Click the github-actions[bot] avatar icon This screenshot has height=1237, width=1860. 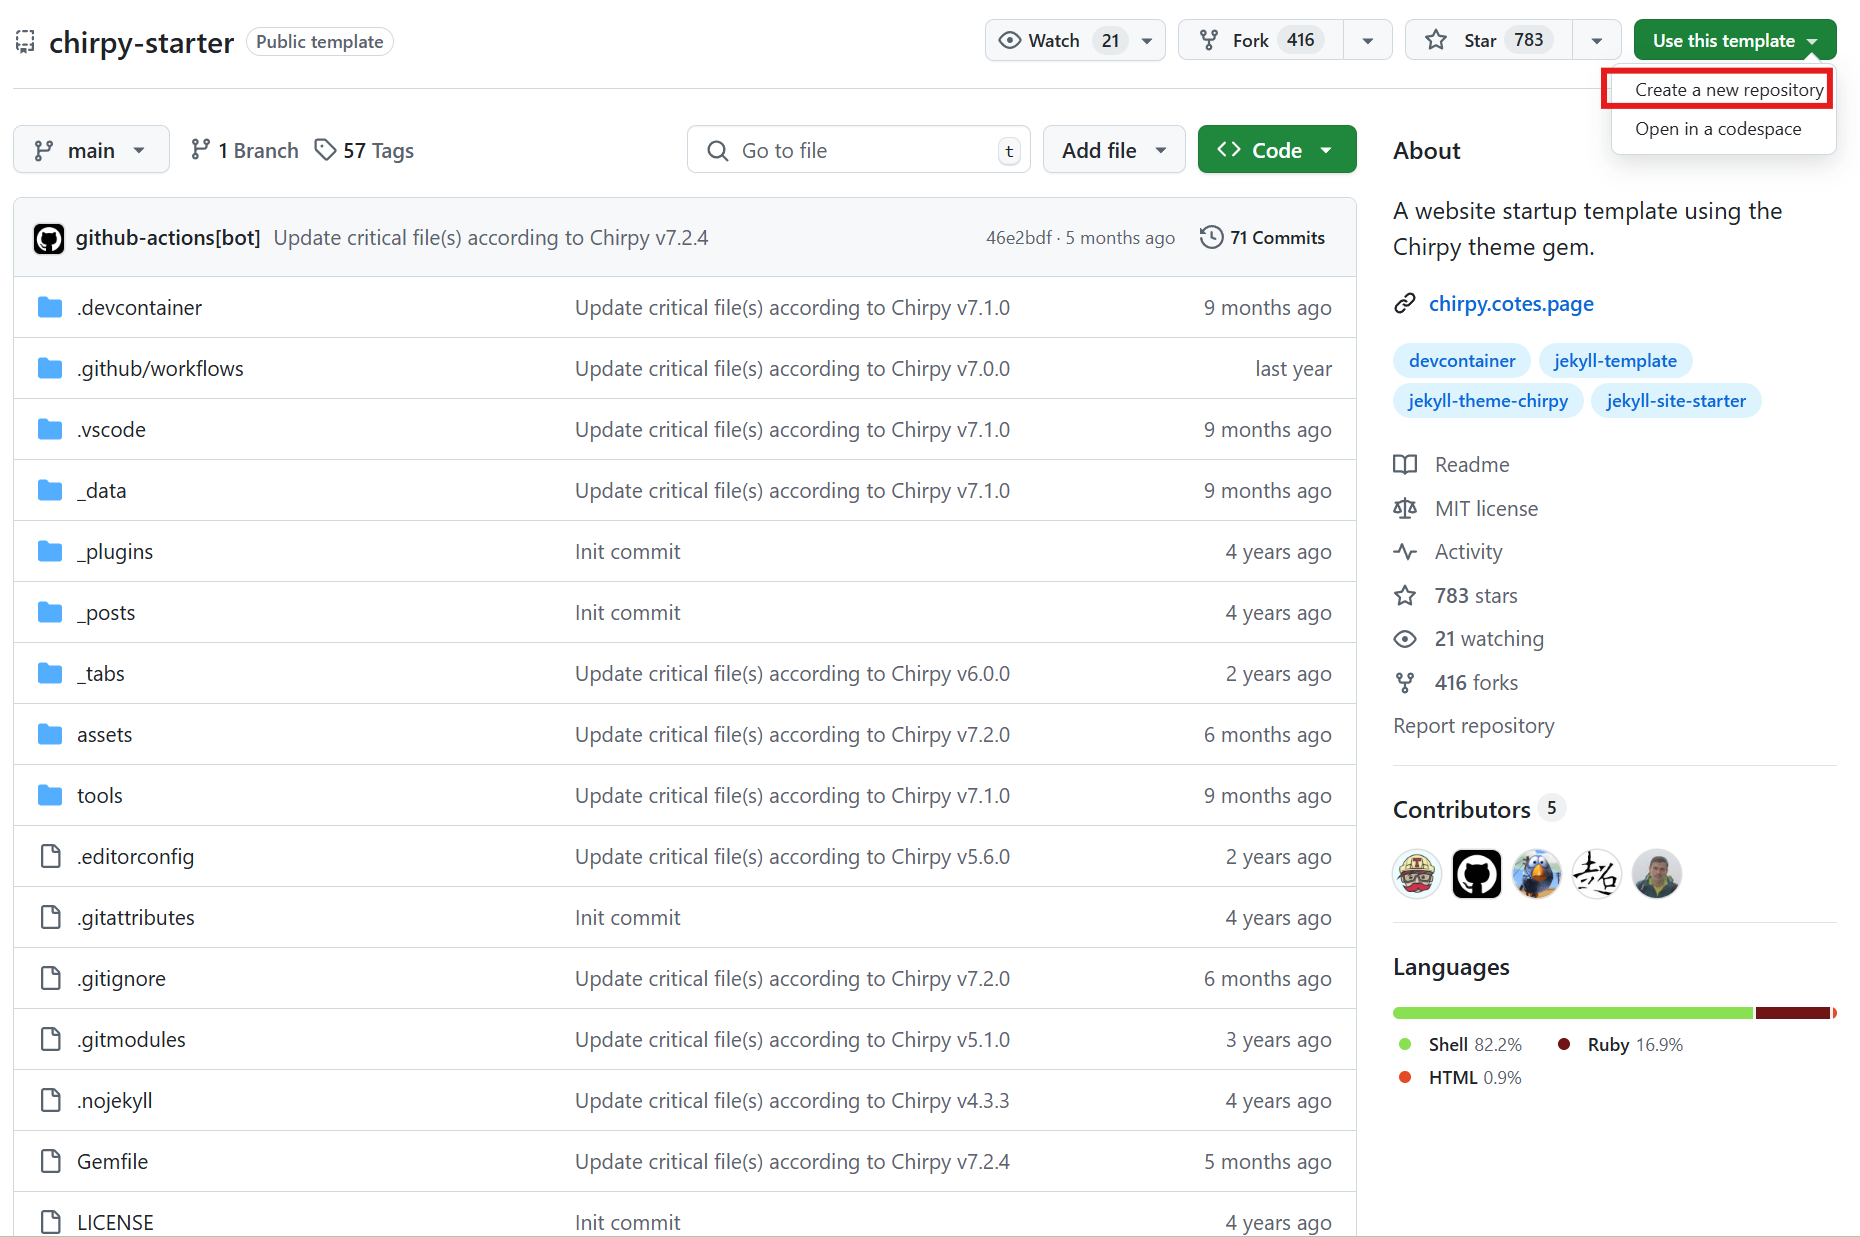tap(49, 238)
